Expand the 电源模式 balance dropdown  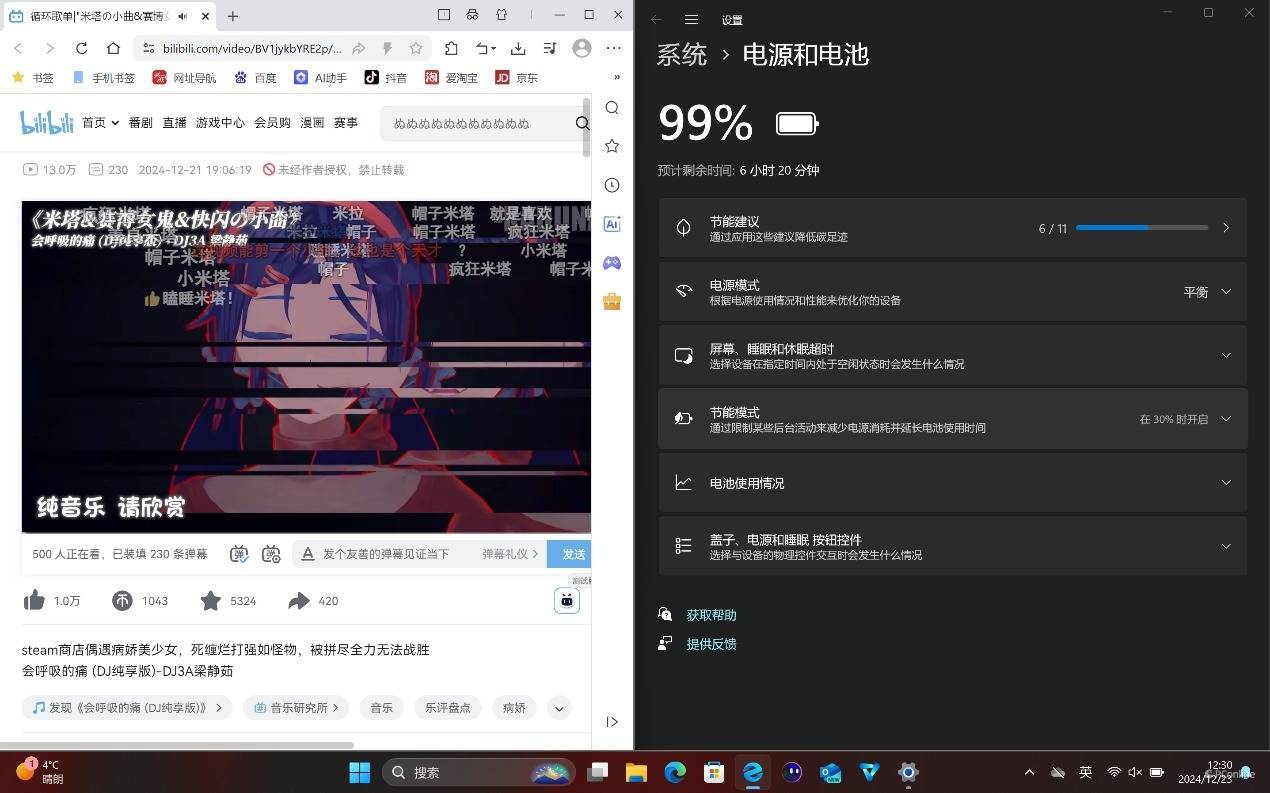pyautogui.click(x=1207, y=292)
